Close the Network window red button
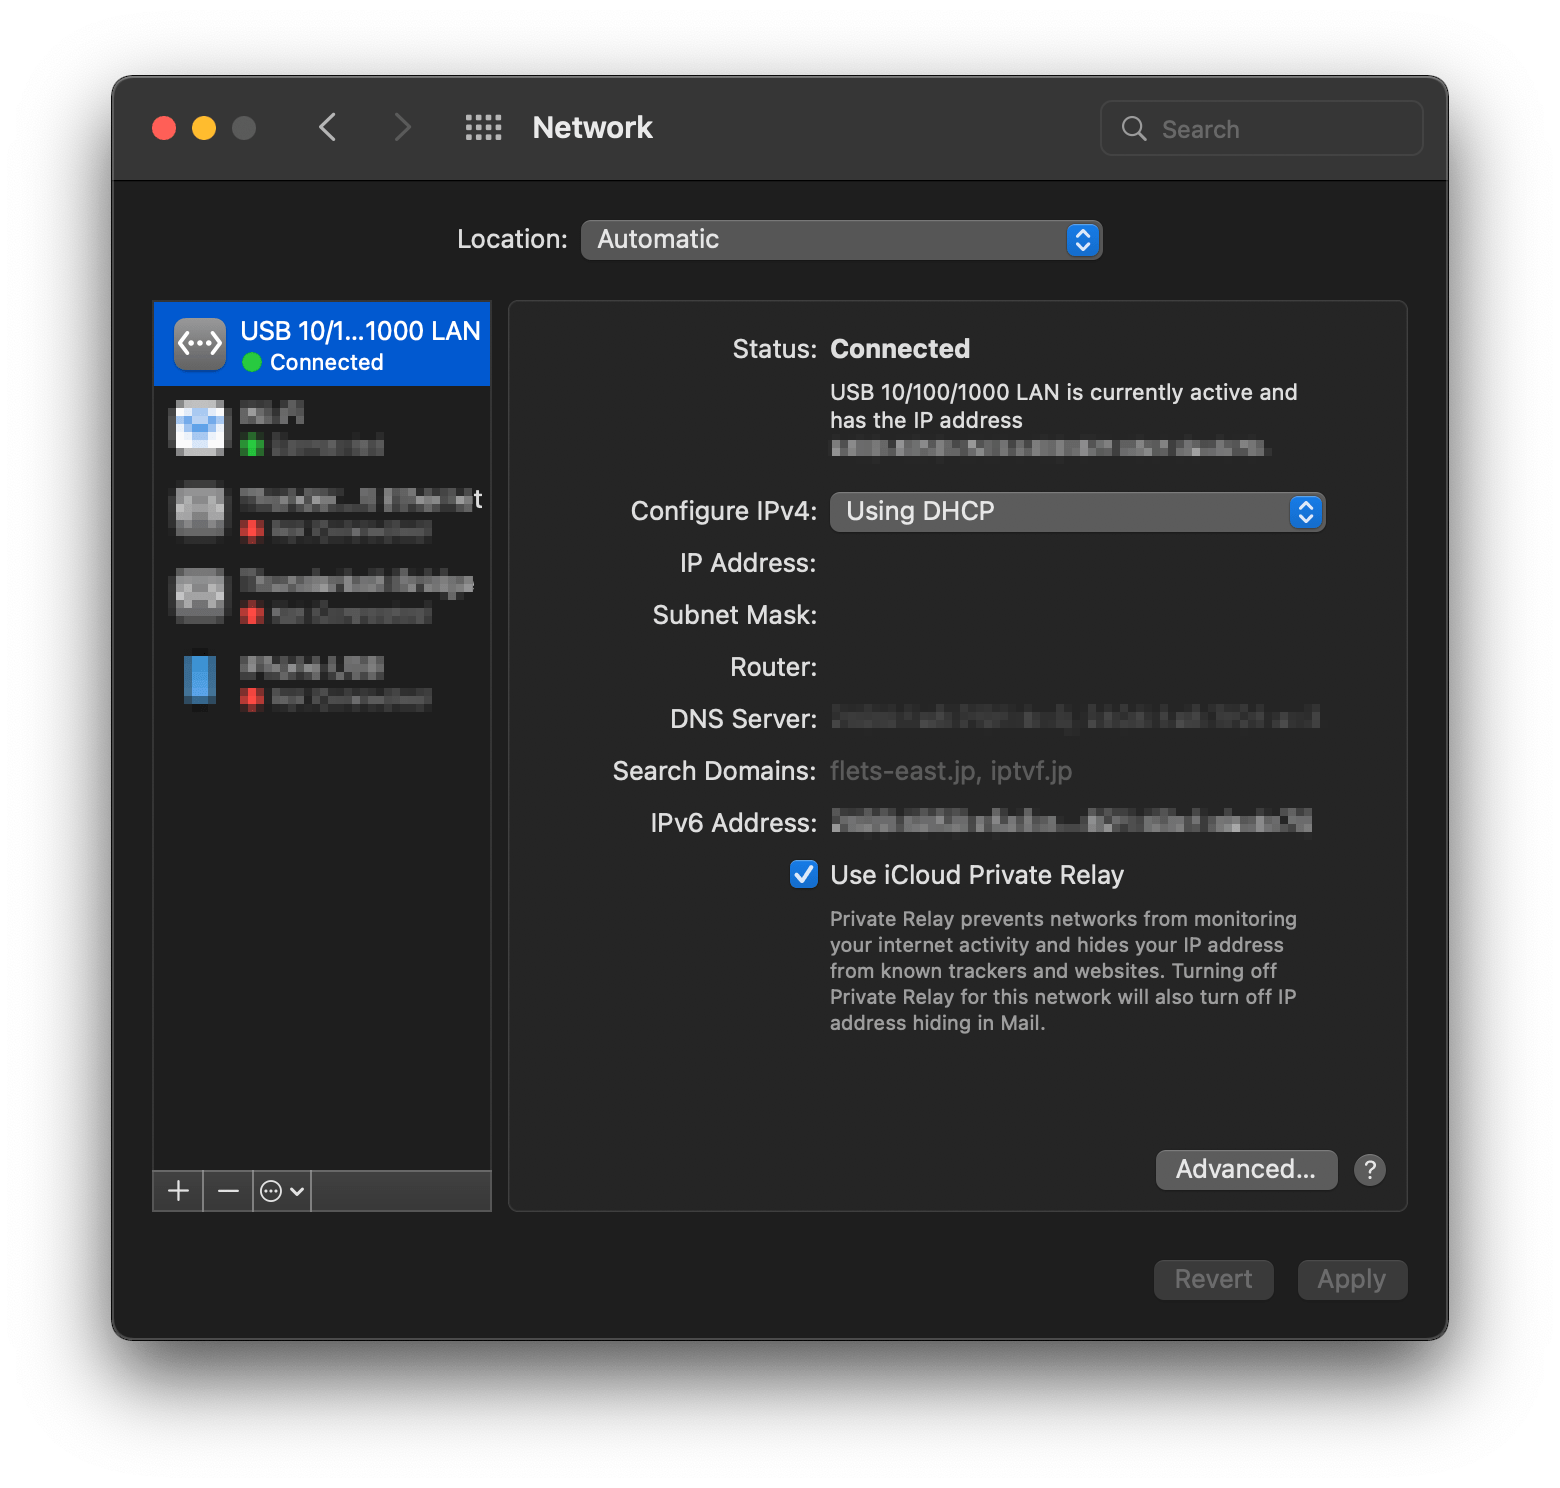This screenshot has width=1560, height=1488. 164,128
